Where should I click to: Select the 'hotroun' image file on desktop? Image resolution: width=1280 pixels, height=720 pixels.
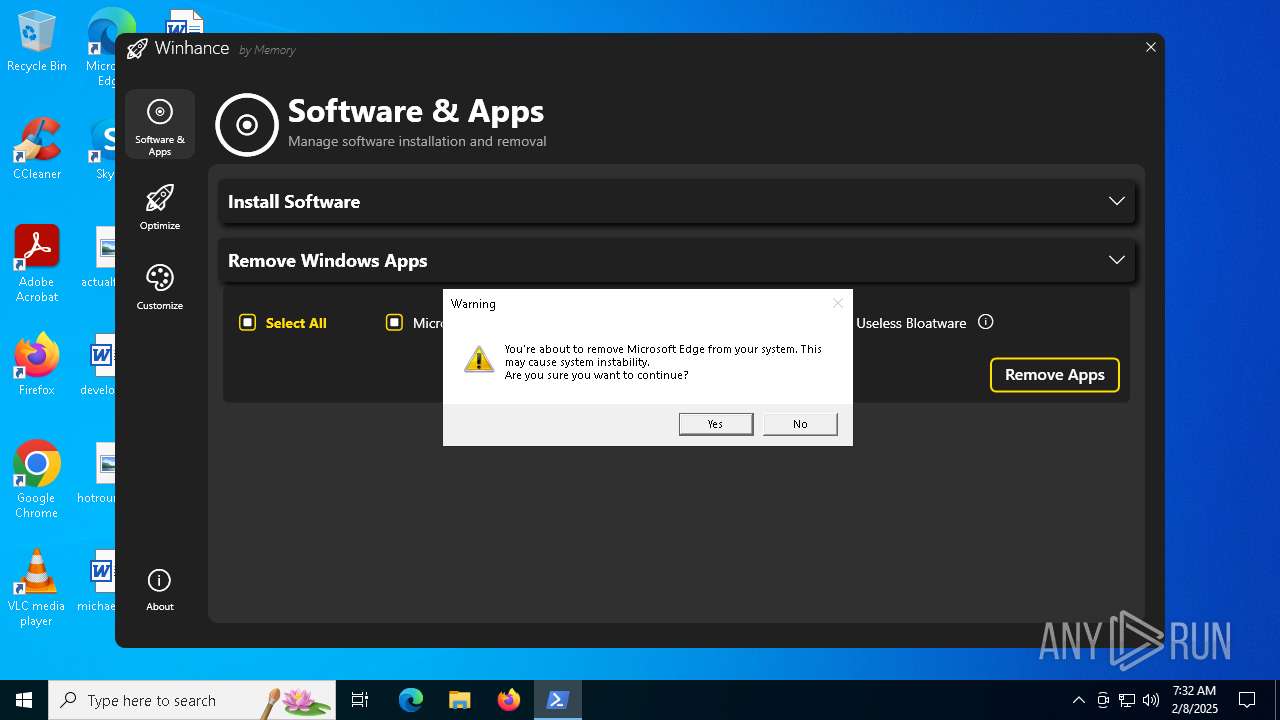coord(99,472)
